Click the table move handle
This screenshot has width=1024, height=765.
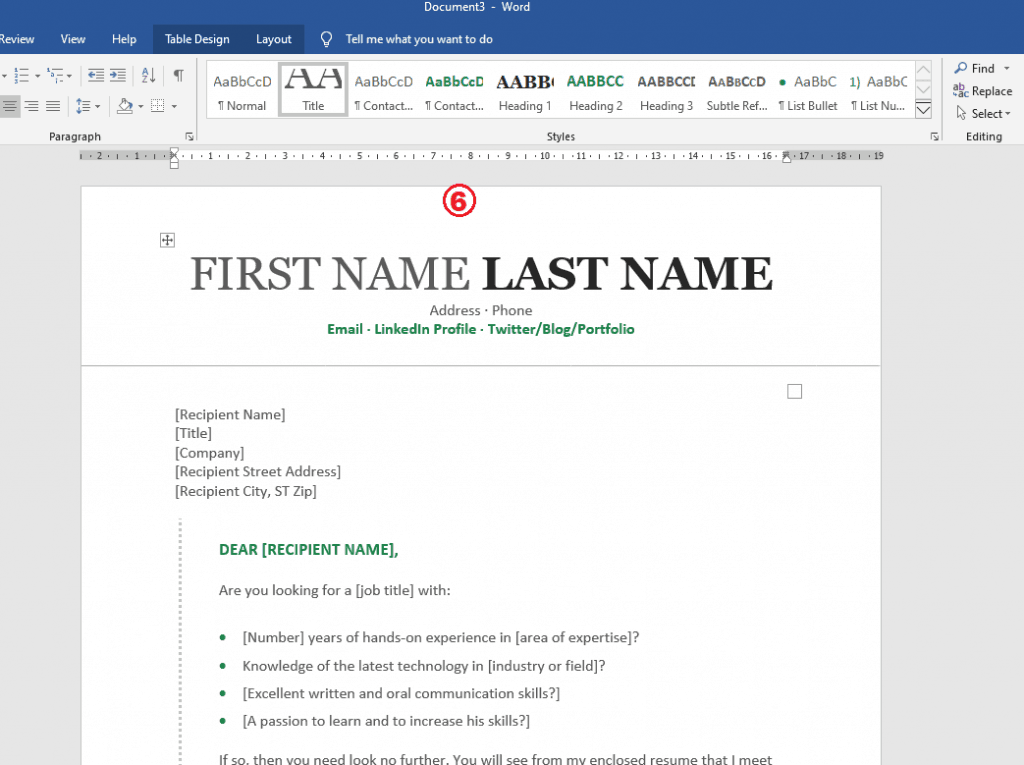(167, 240)
